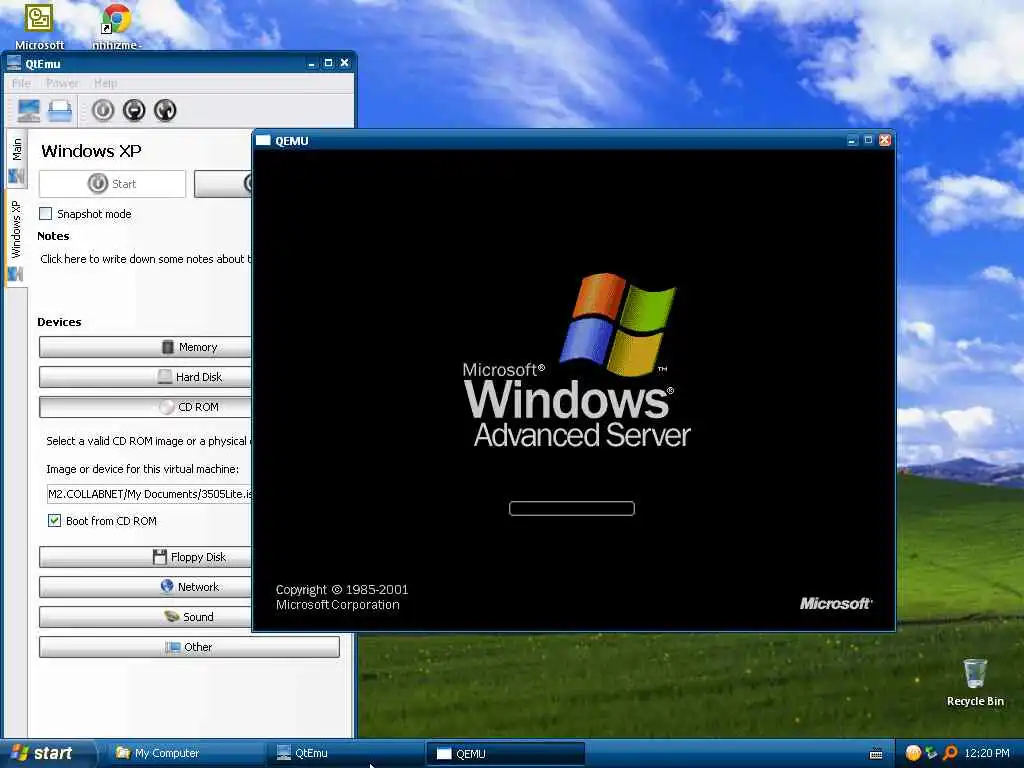Open the Help menu in QtEmu
This screenshot has height=768, width=1024.
coord(105,83)
